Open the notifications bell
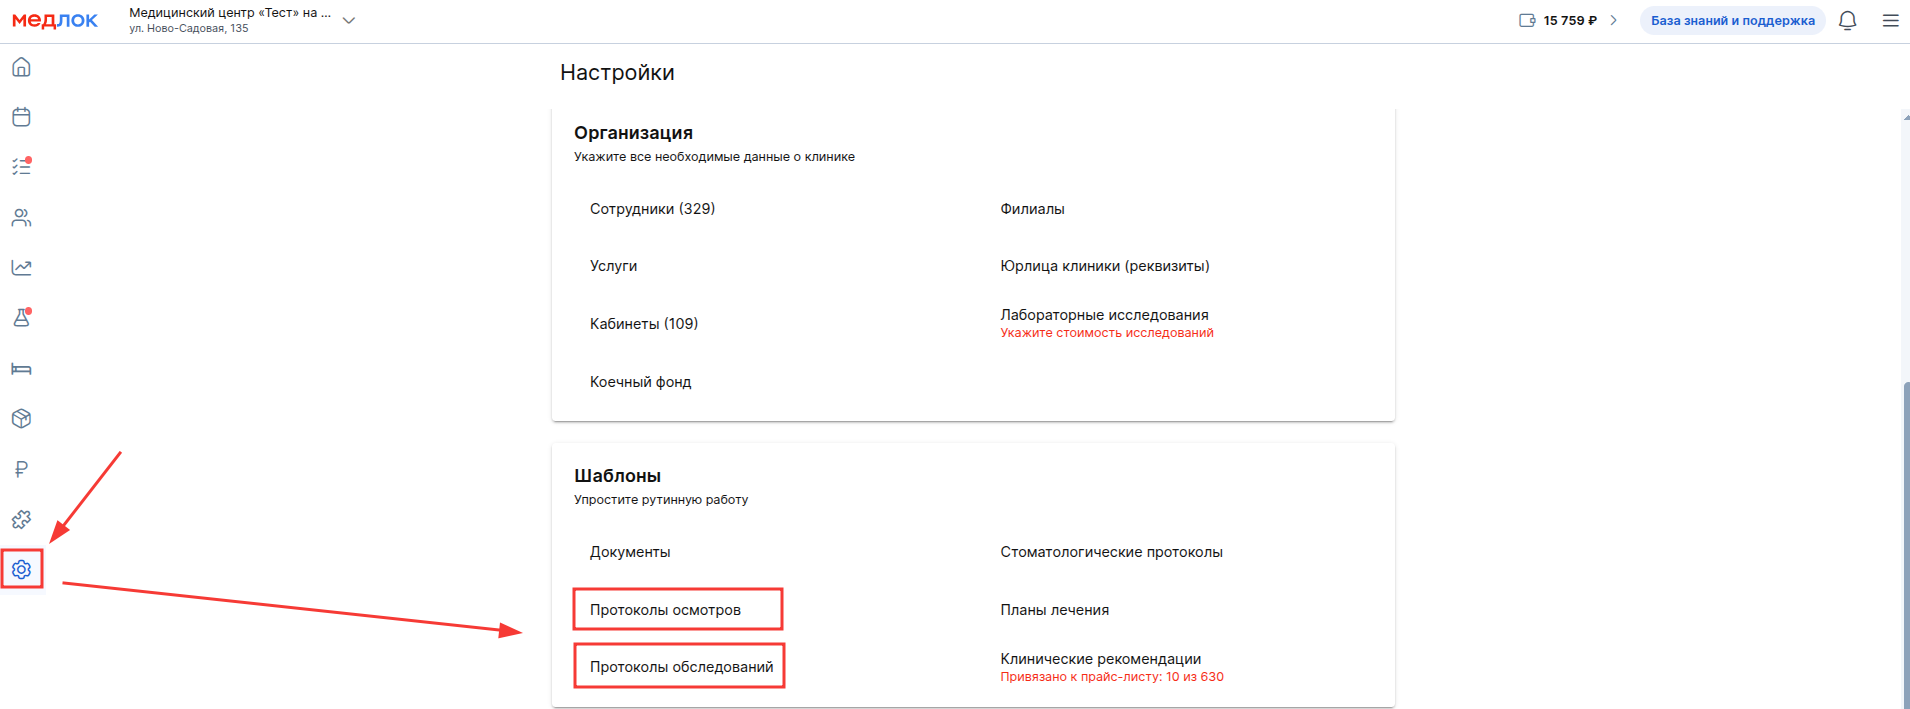This screenshot has height=709, width=1910. [x=1847, y=21]
